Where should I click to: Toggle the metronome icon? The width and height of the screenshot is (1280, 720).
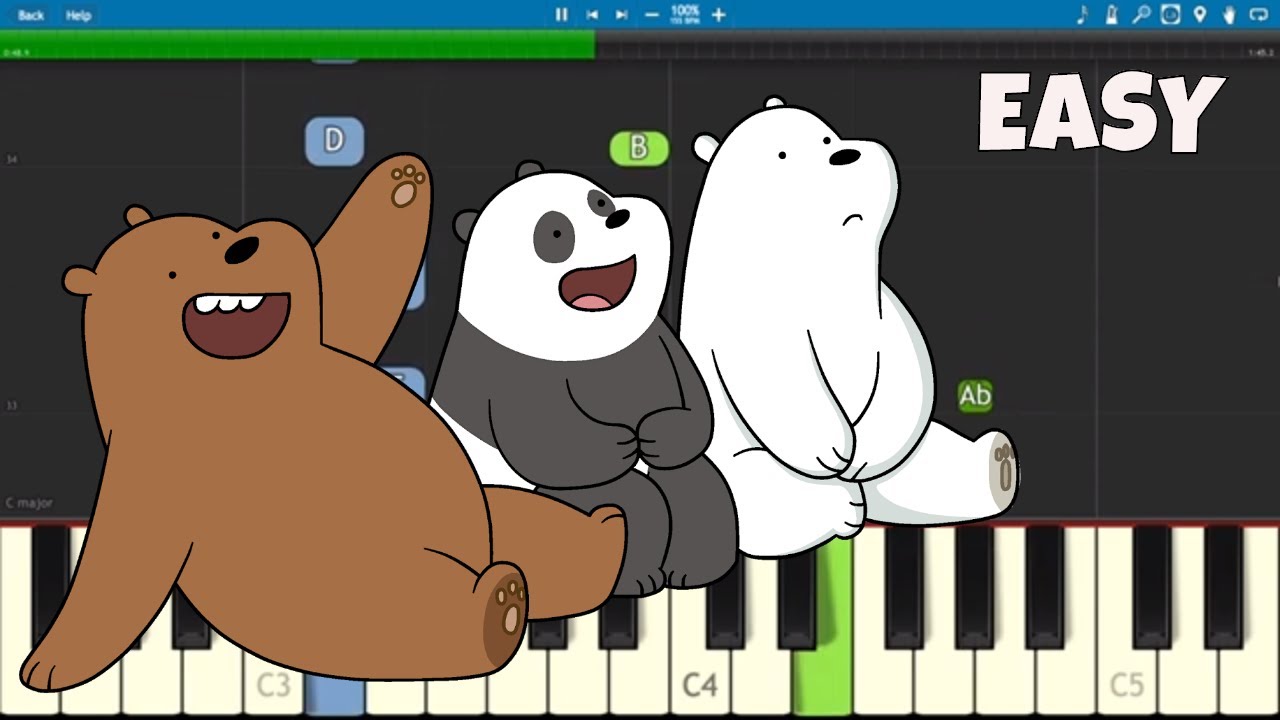point(1111,15)
